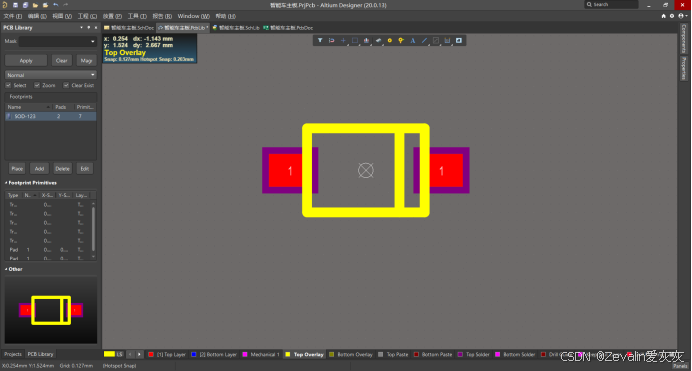Click the Clear button
Screen dimensions: 692x371
coord(62,60)
